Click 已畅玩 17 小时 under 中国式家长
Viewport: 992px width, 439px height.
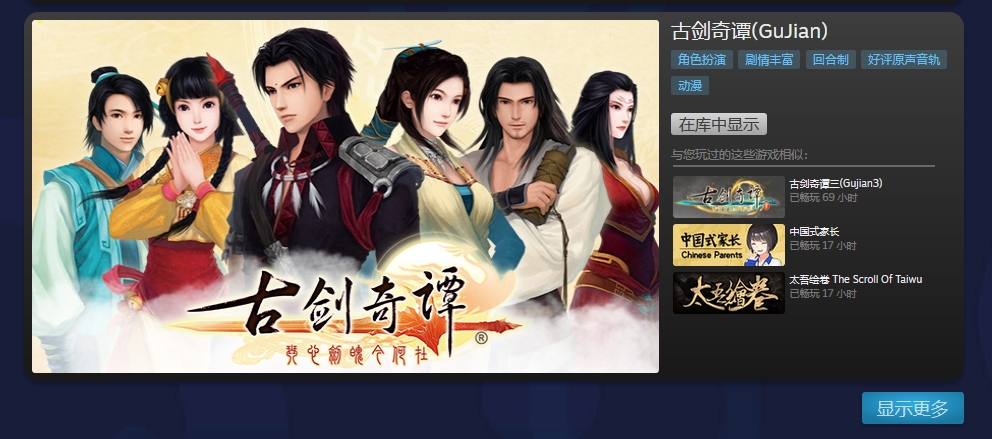[823, 245]
